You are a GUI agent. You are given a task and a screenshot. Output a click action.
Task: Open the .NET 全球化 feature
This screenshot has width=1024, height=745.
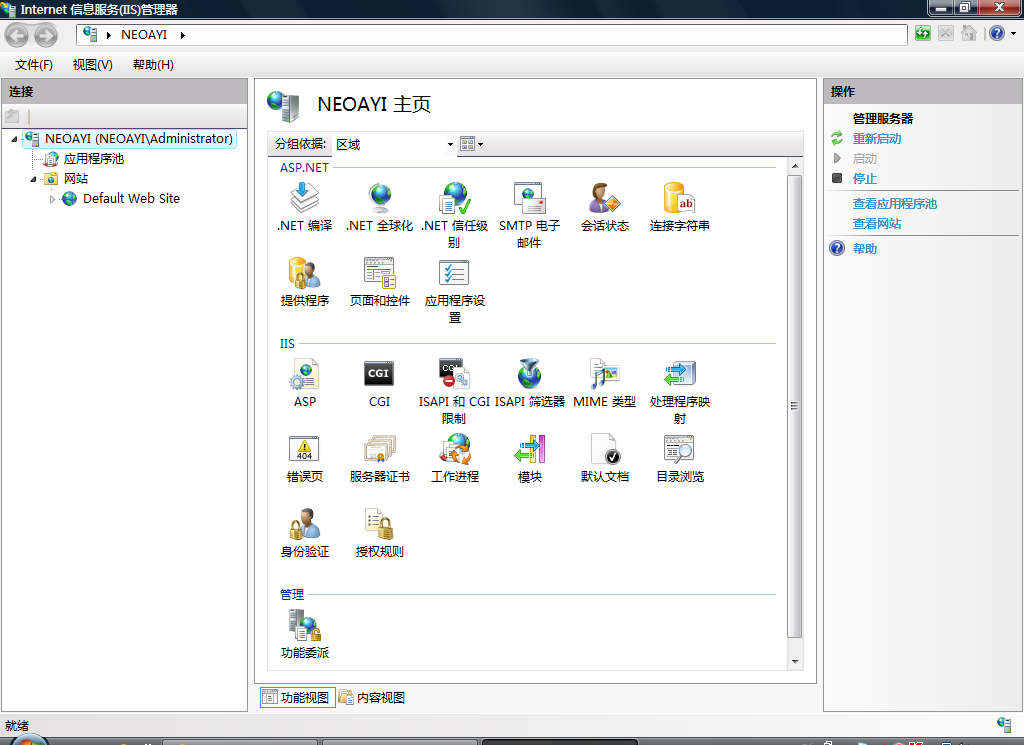point(379,207)
